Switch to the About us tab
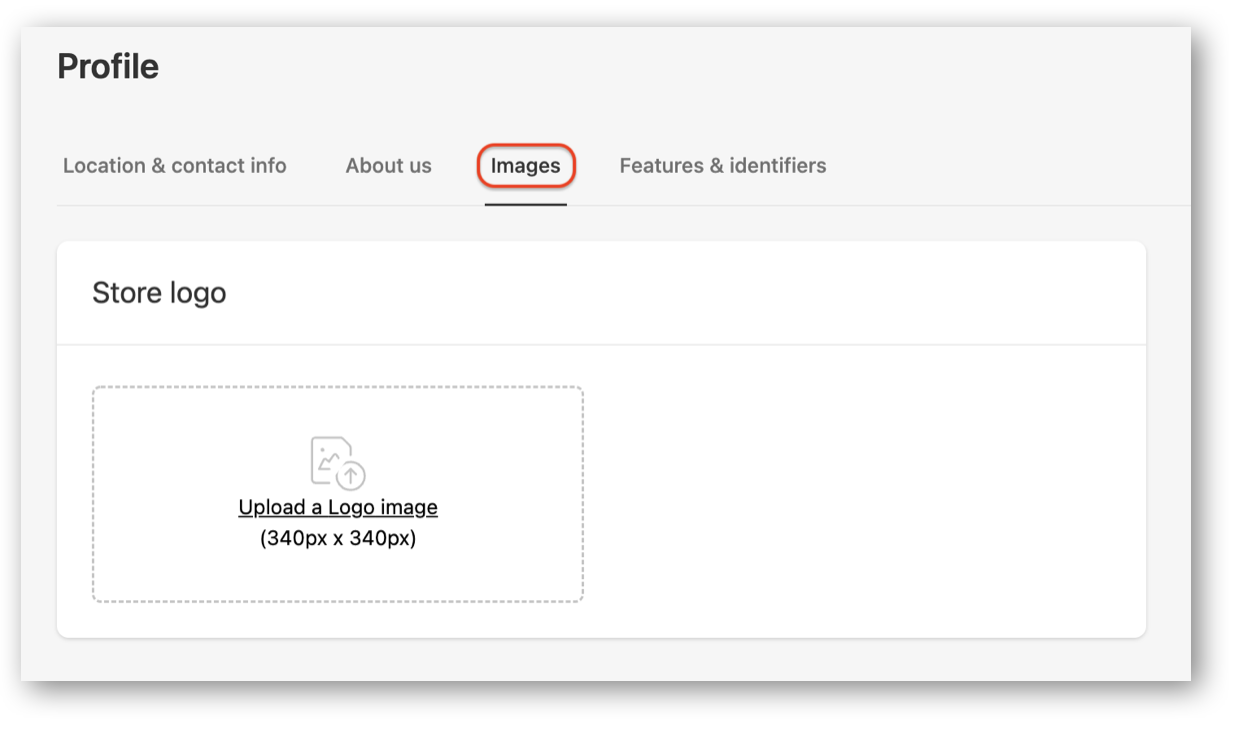 pos(389,166)
